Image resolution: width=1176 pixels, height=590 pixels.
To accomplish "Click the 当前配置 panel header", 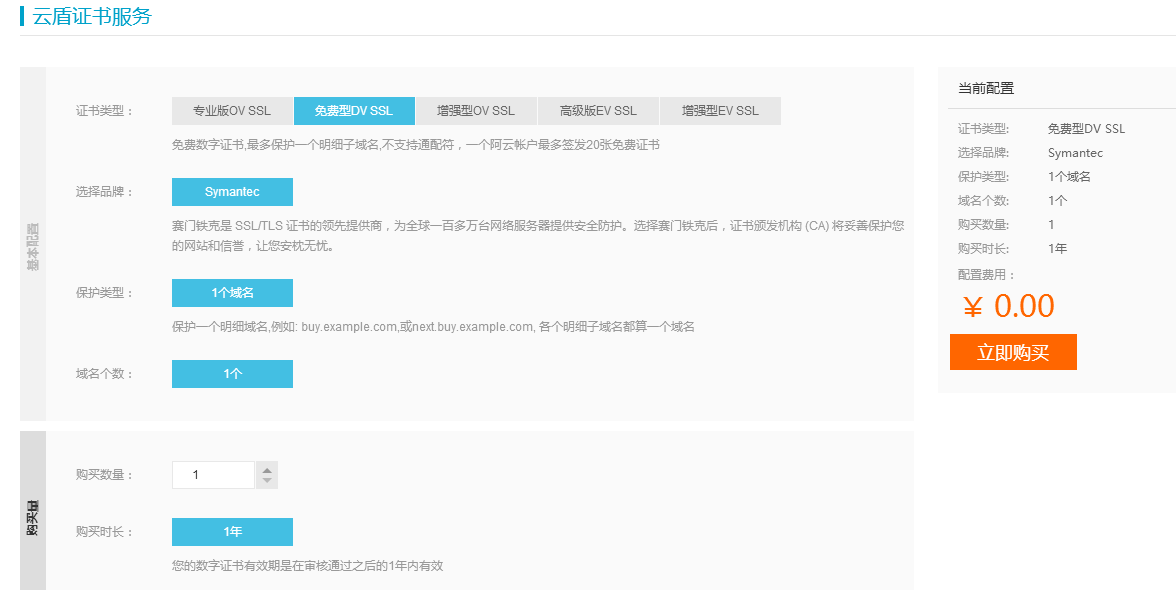I will [986, 88].
